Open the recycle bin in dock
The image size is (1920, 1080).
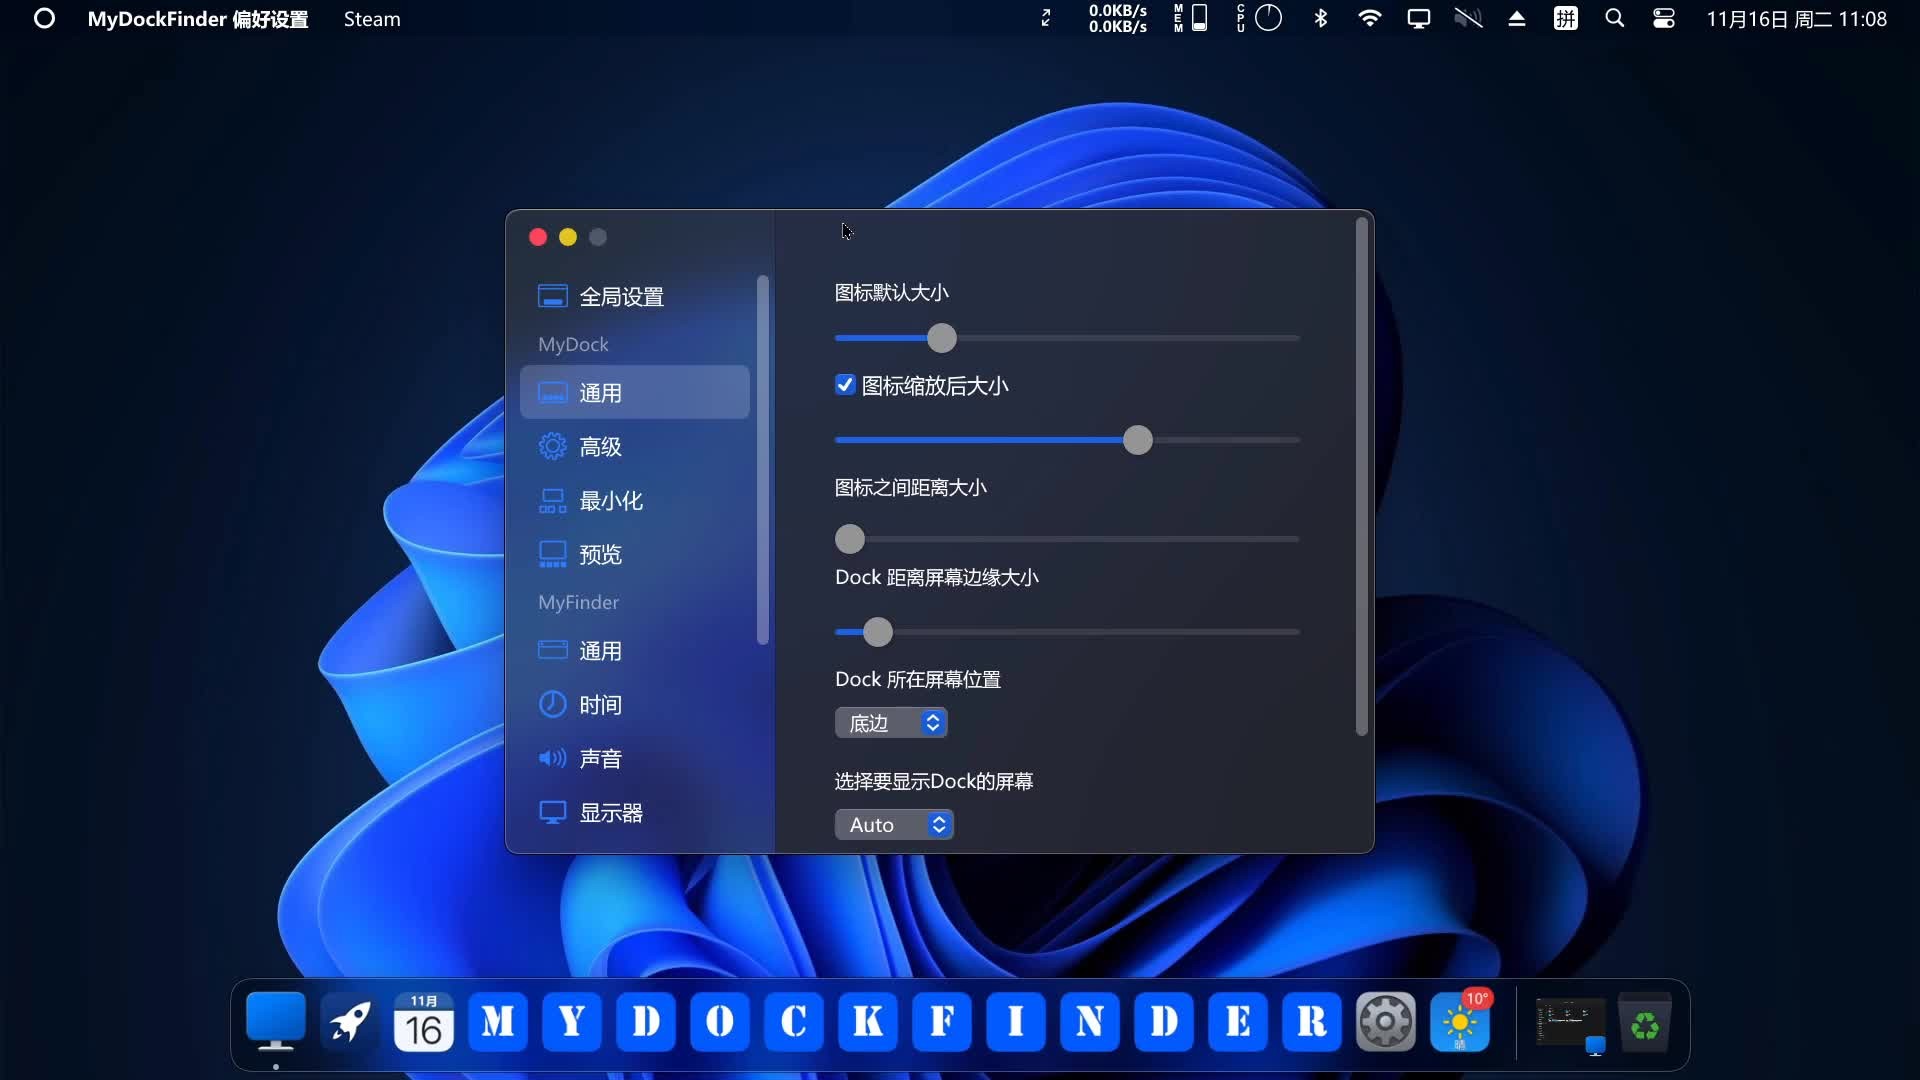point(1644,1024)
